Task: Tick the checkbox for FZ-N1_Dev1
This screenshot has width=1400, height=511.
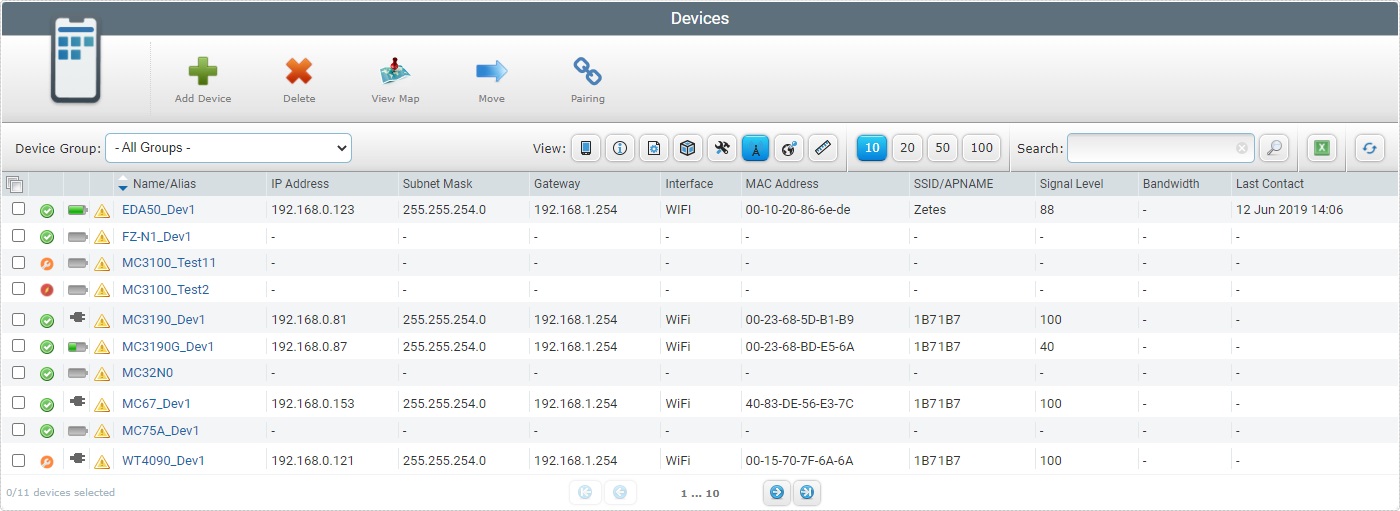Action: (x=18, y=235)
